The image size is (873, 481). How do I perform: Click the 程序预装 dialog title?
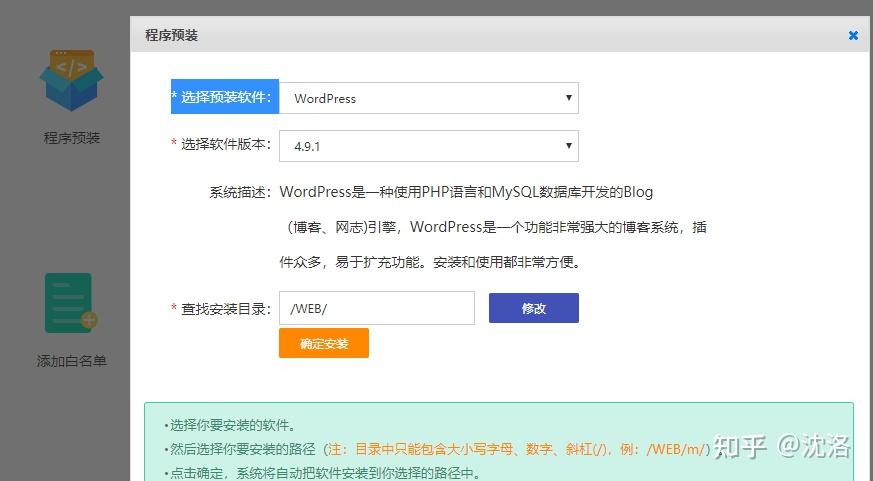click(x=171, y=35)
